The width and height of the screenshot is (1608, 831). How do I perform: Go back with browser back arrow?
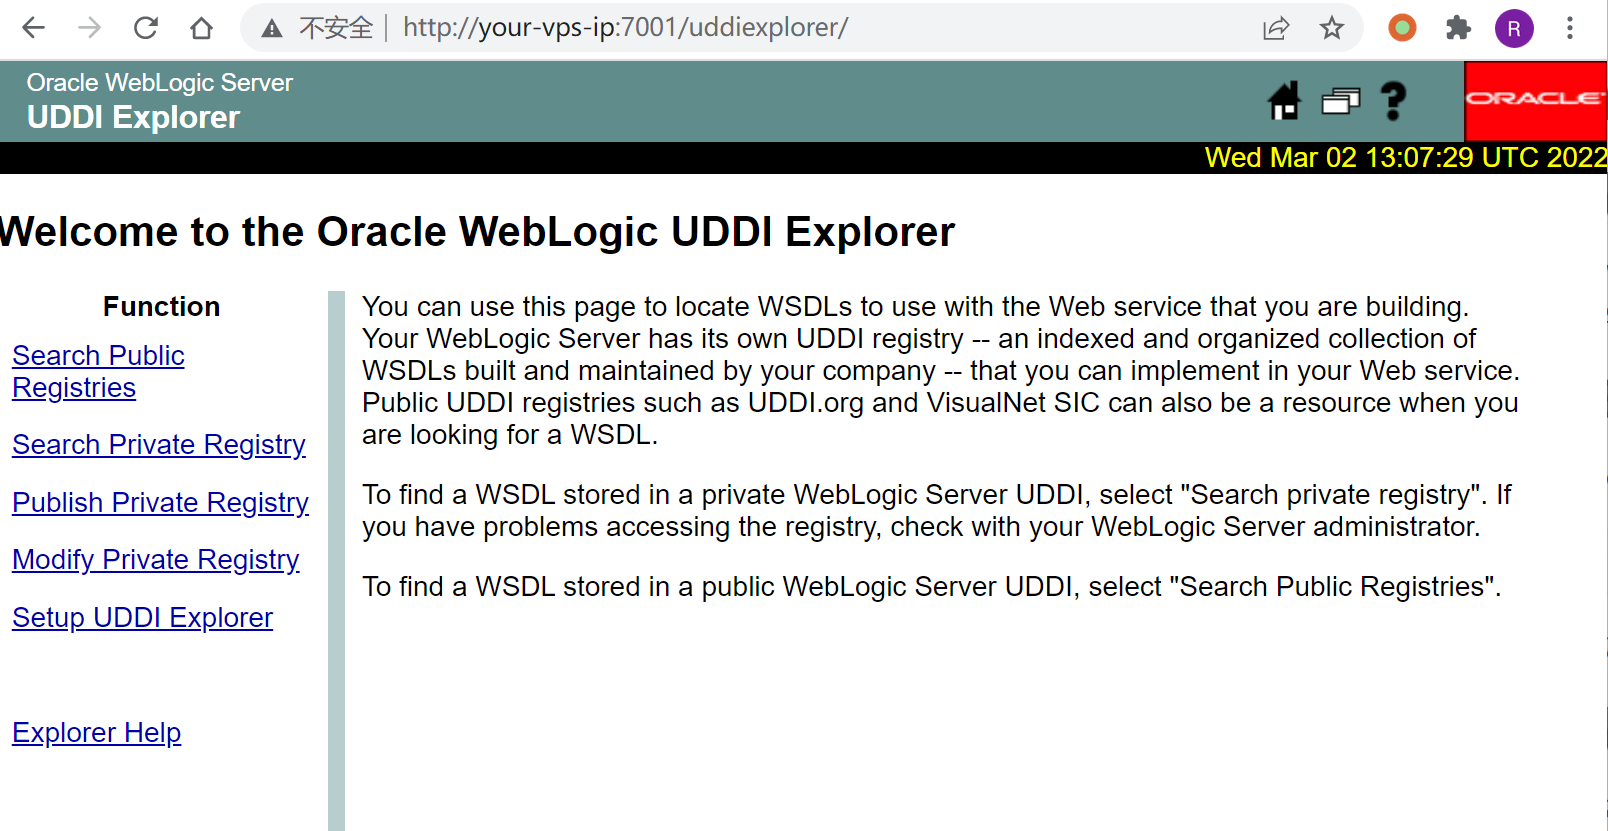coord(34,28)
